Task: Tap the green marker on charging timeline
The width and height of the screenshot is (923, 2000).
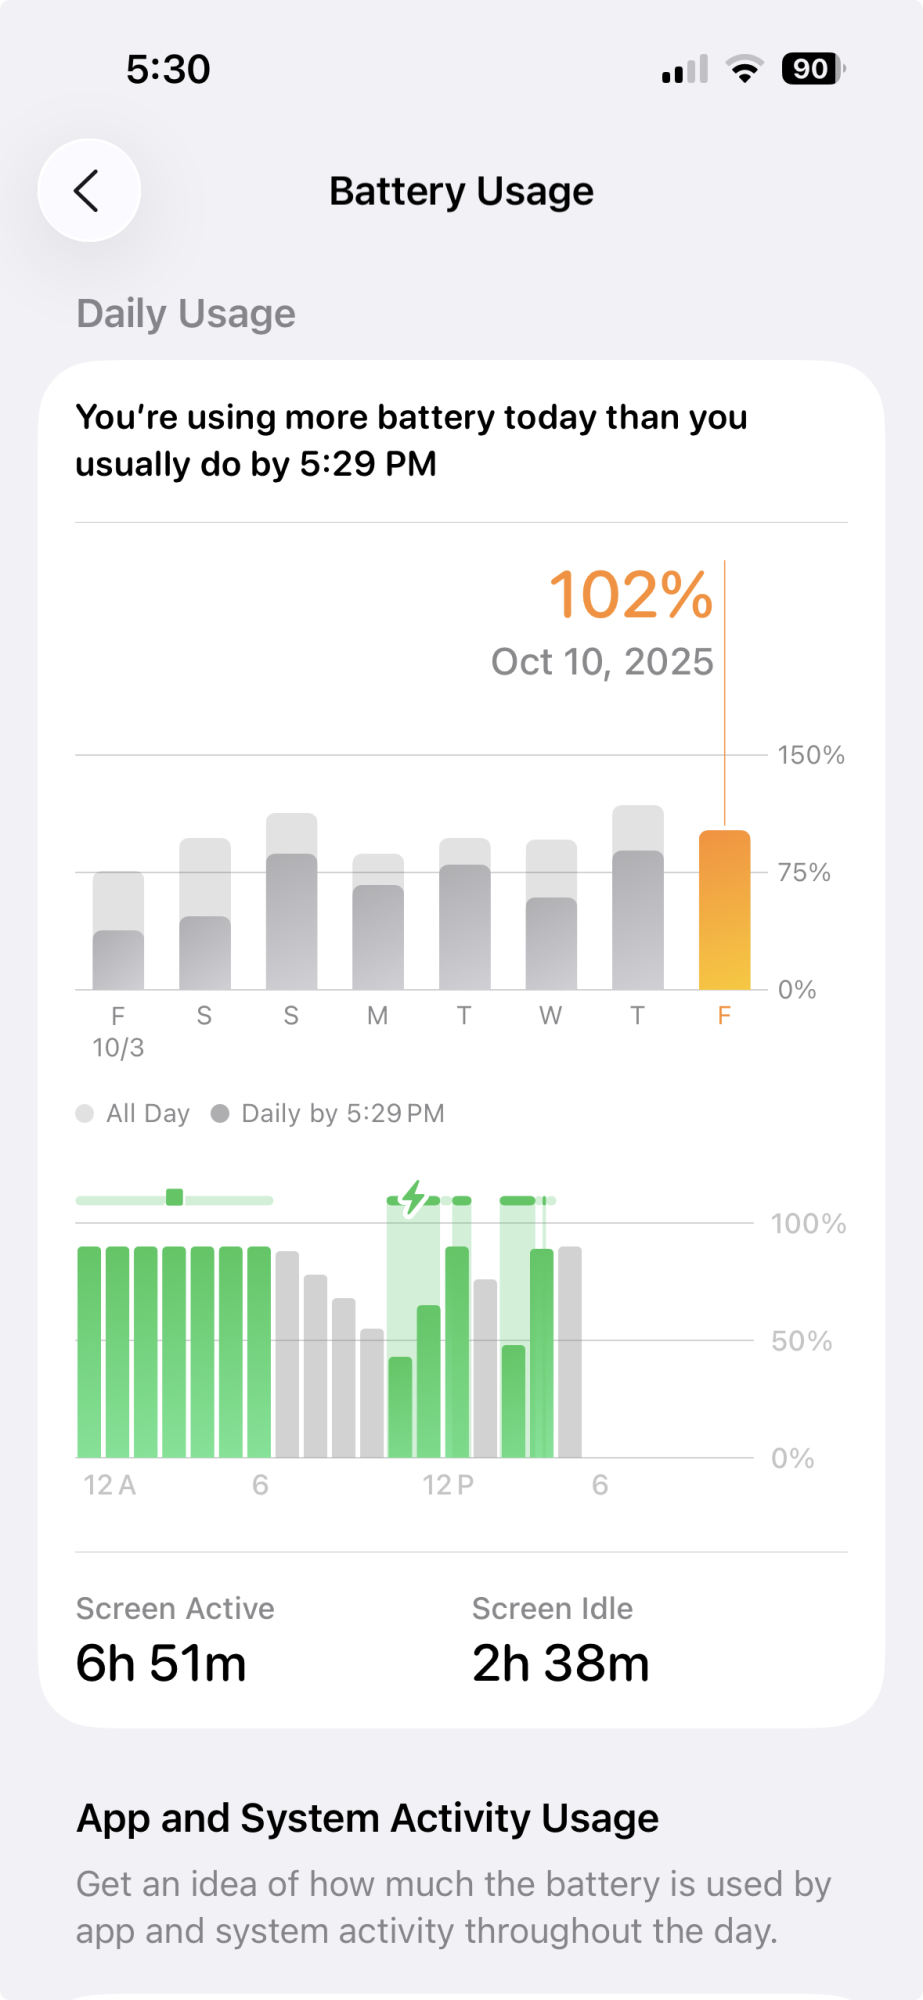Action: (174, 1197)
